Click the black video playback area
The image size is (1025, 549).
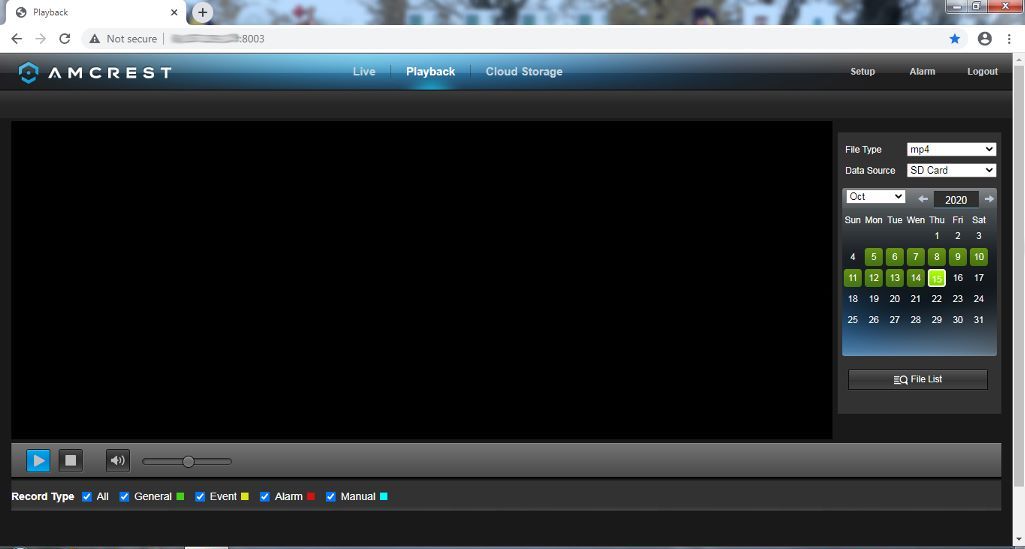(422, 280)
